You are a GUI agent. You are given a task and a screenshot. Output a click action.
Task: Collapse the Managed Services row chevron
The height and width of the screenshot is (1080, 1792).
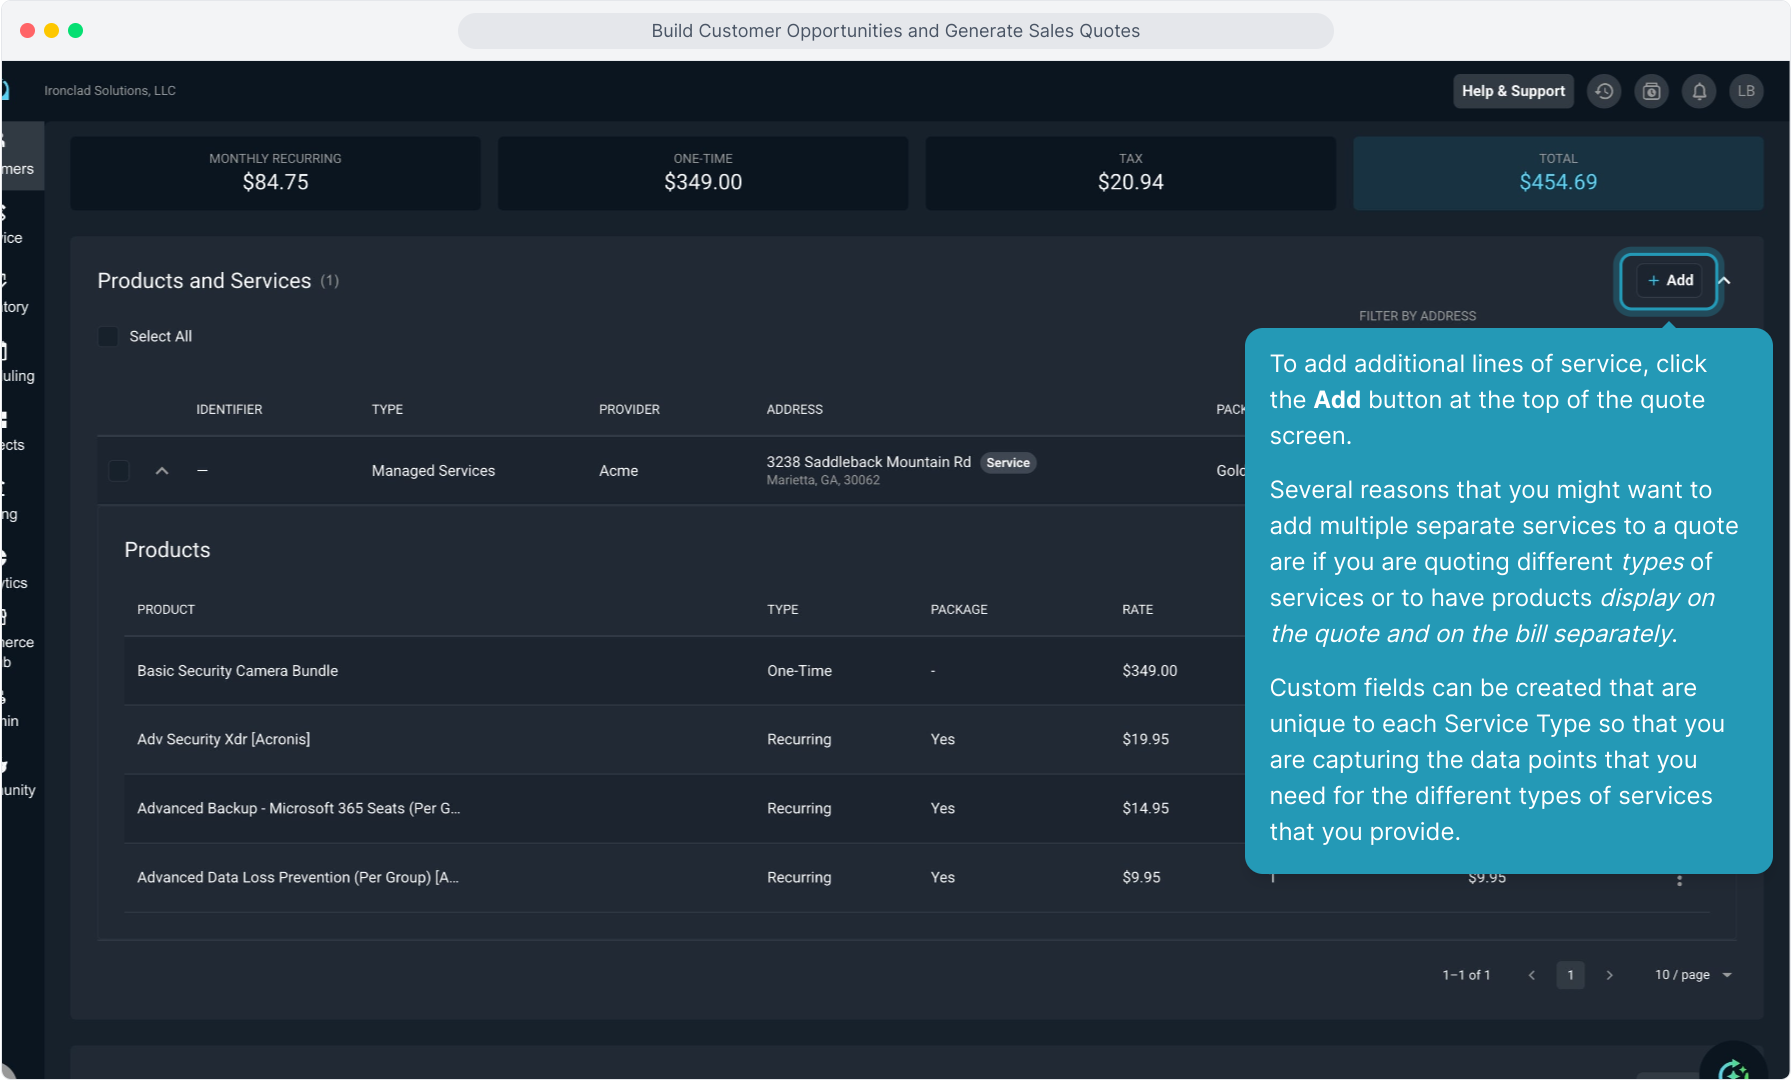tap(162, 471)
